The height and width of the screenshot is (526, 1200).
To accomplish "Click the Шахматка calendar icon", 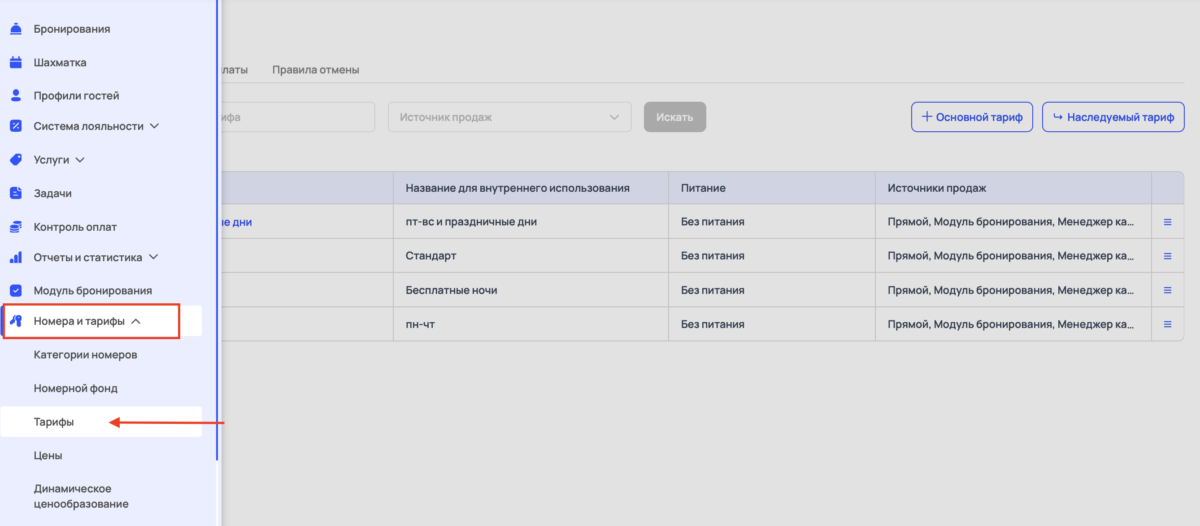I will tap(16, 62).
